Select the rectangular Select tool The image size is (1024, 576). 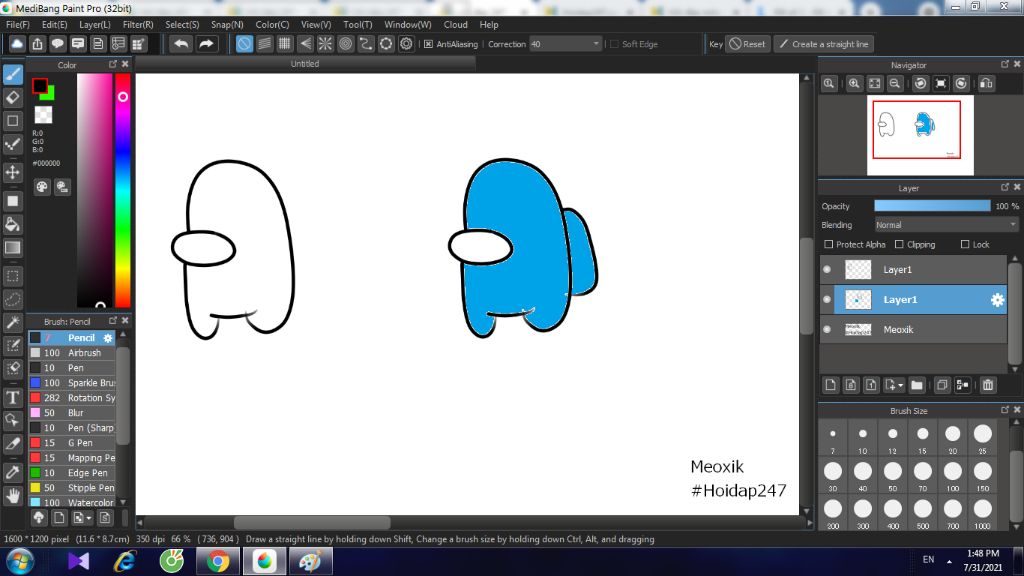tap(12, 276)
